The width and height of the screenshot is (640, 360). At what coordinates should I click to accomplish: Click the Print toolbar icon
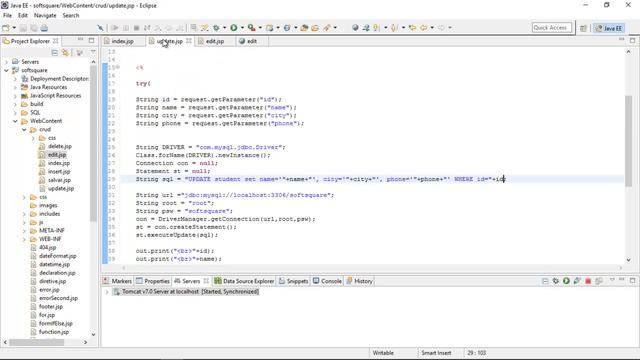pyautogui.click(x=44, y=28)
